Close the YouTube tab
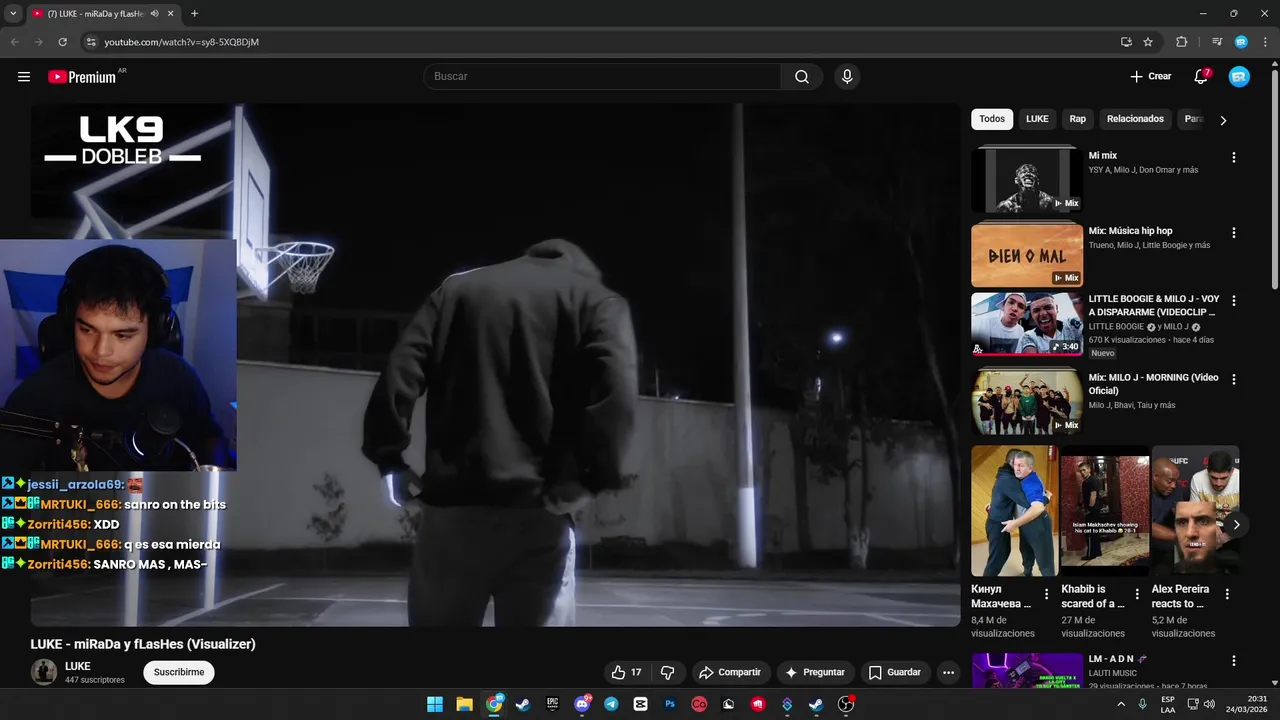Screen dimensions: 1280x720 171,13
